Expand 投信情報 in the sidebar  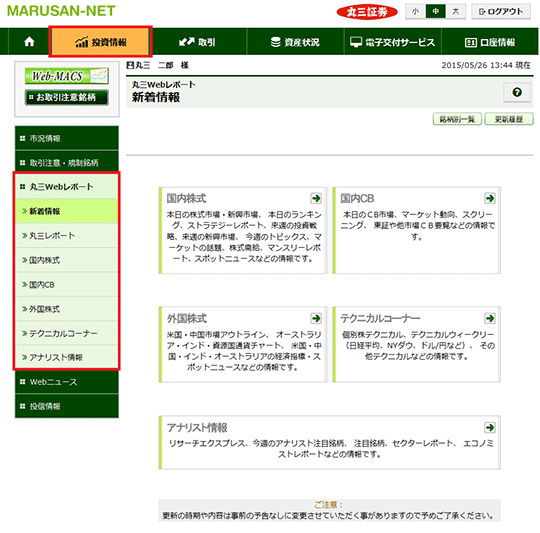coord(67,406)
